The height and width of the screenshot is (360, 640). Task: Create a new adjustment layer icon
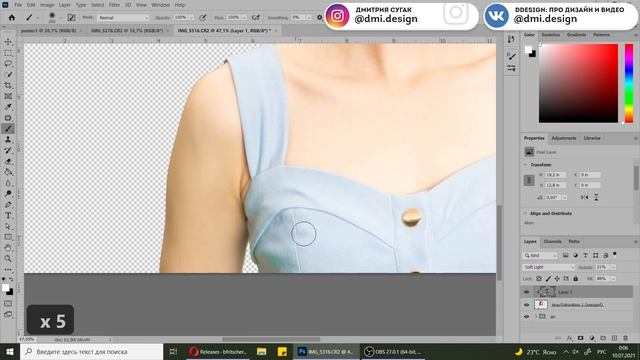coord(592,338)
